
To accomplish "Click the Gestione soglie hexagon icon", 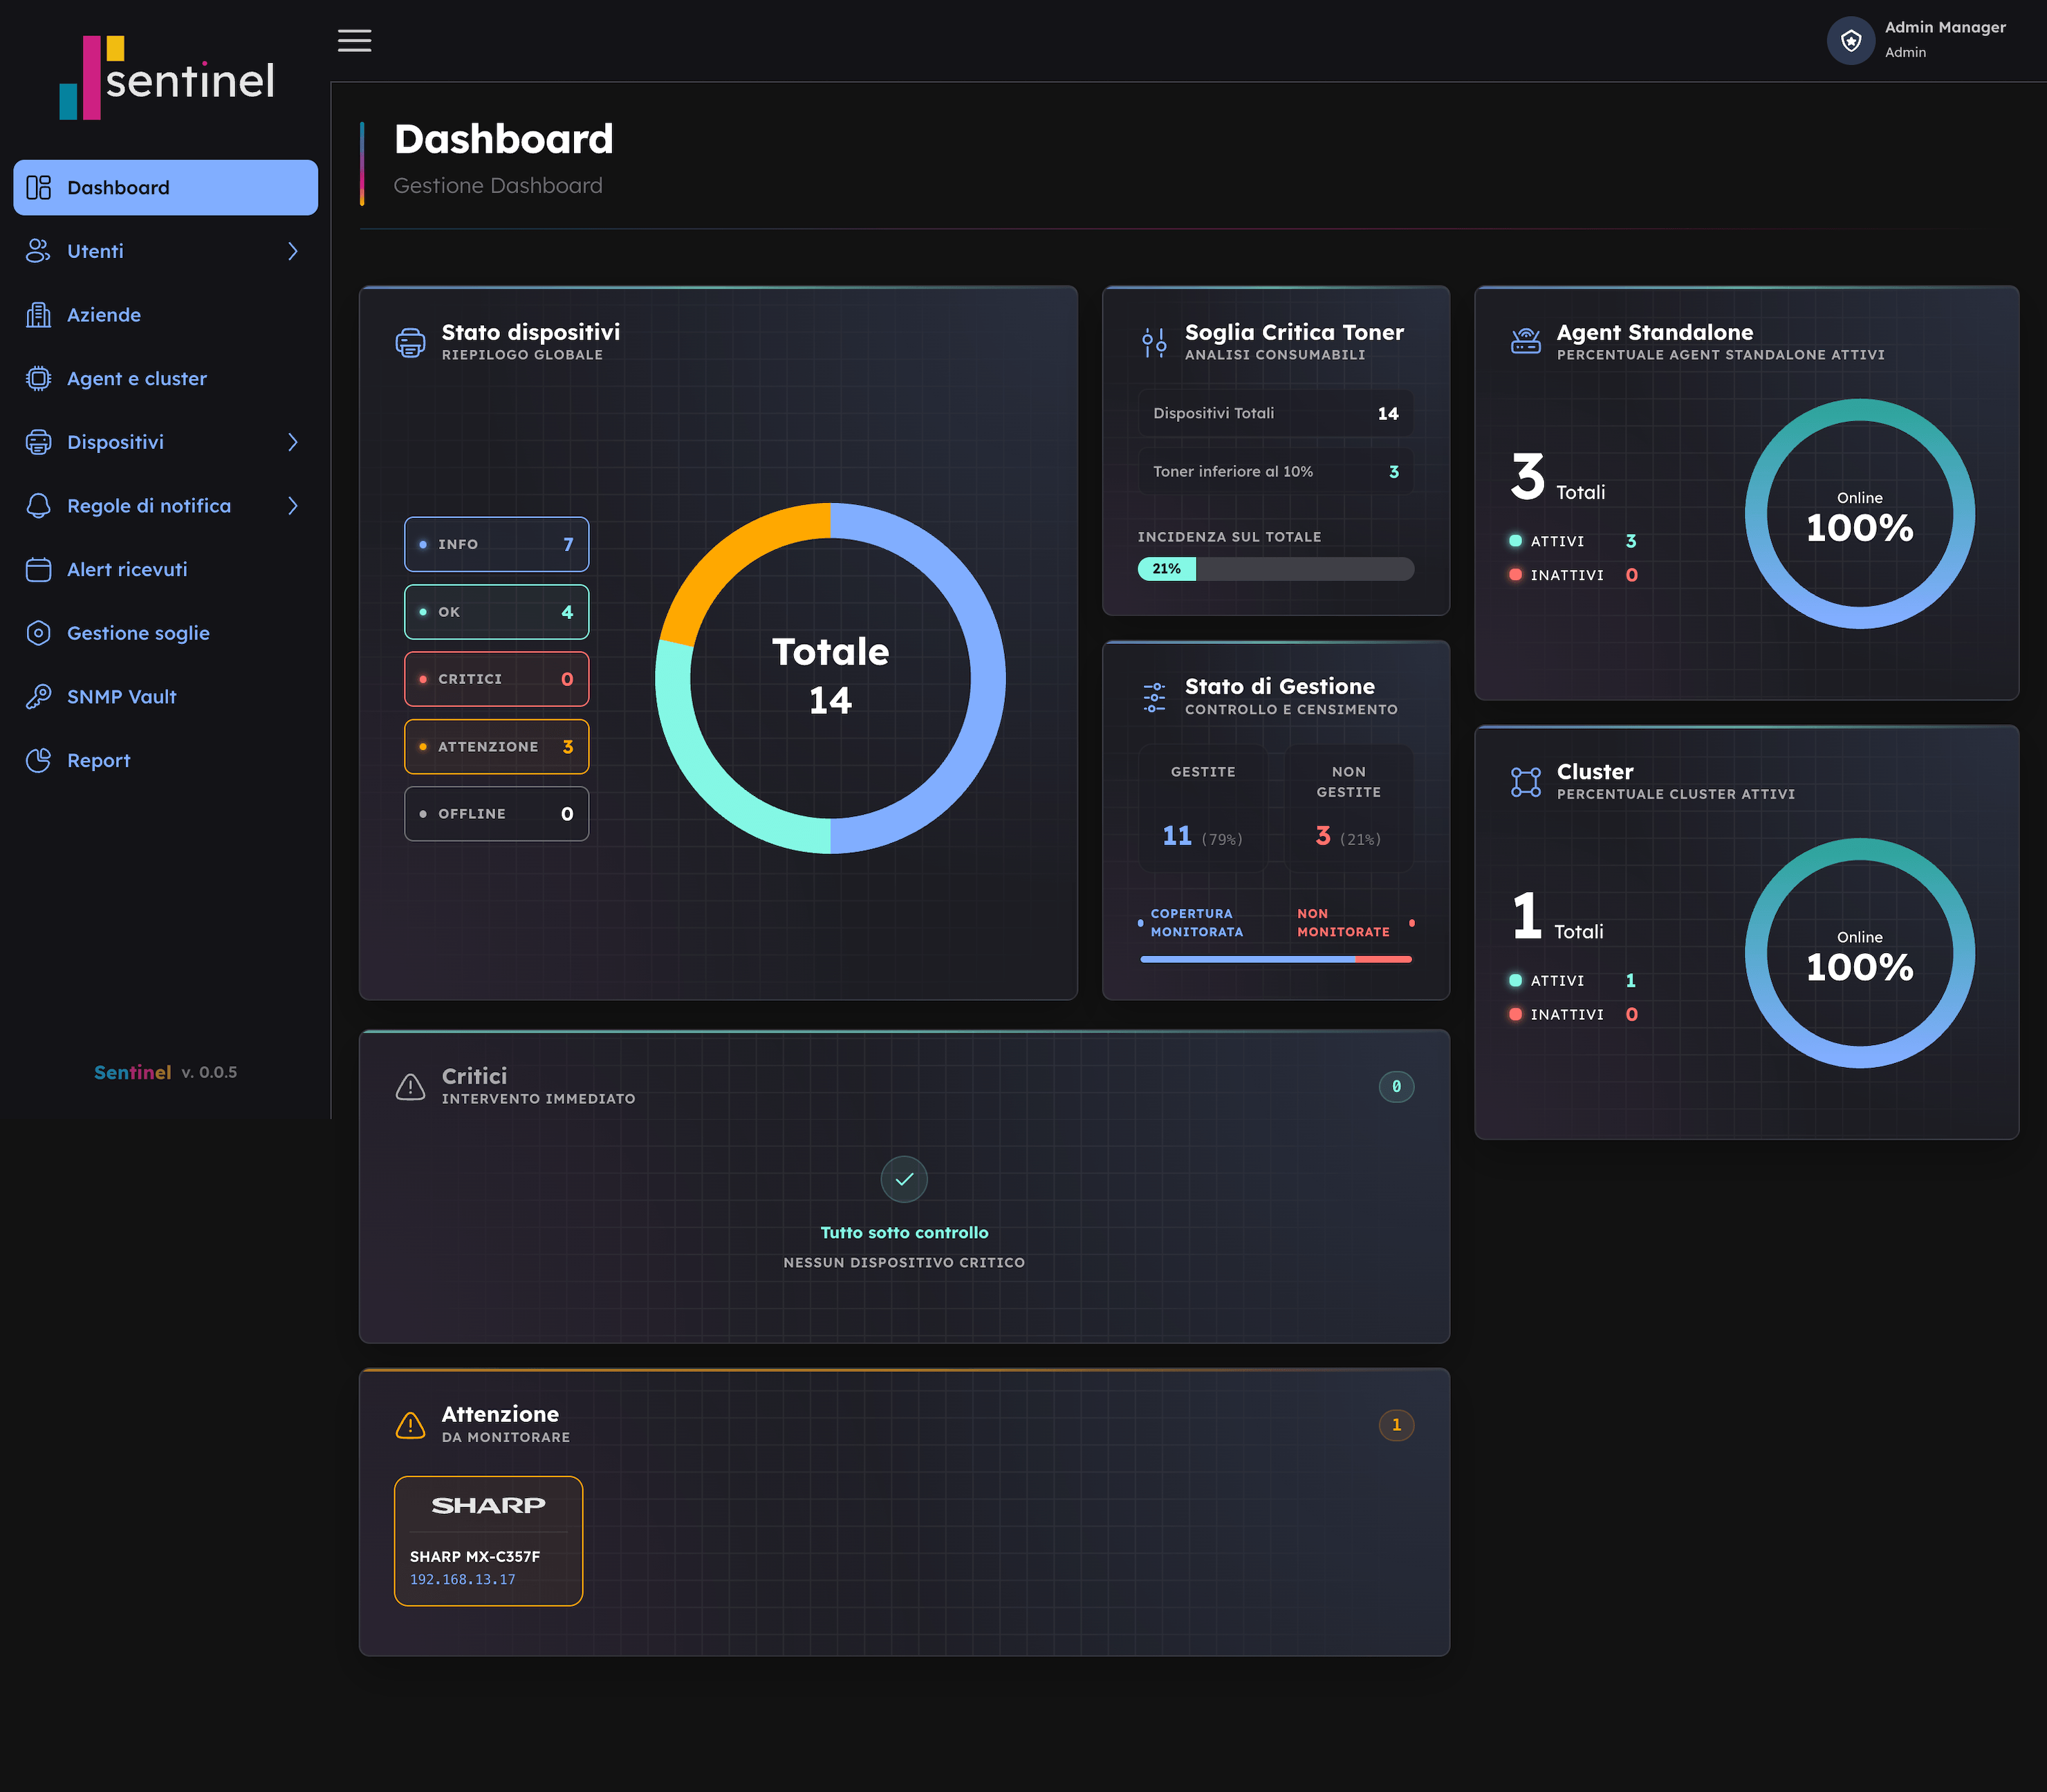I will point(38,633).
